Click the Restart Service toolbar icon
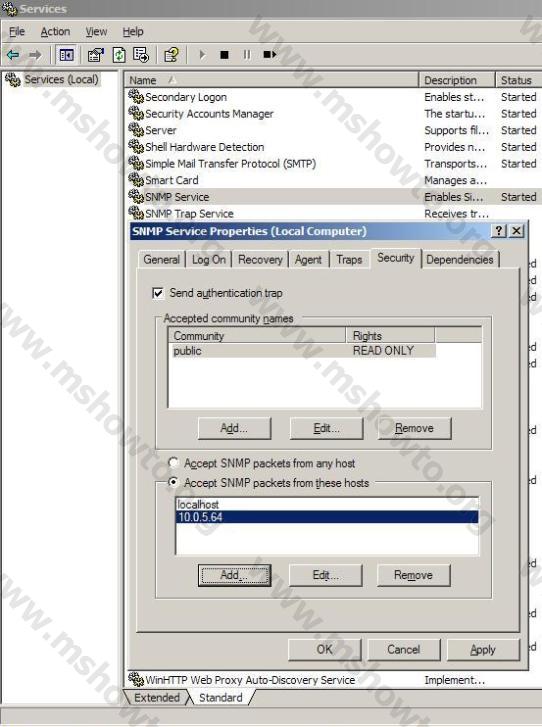The height and width of the screenshot is (727, 542). (269, 55)
